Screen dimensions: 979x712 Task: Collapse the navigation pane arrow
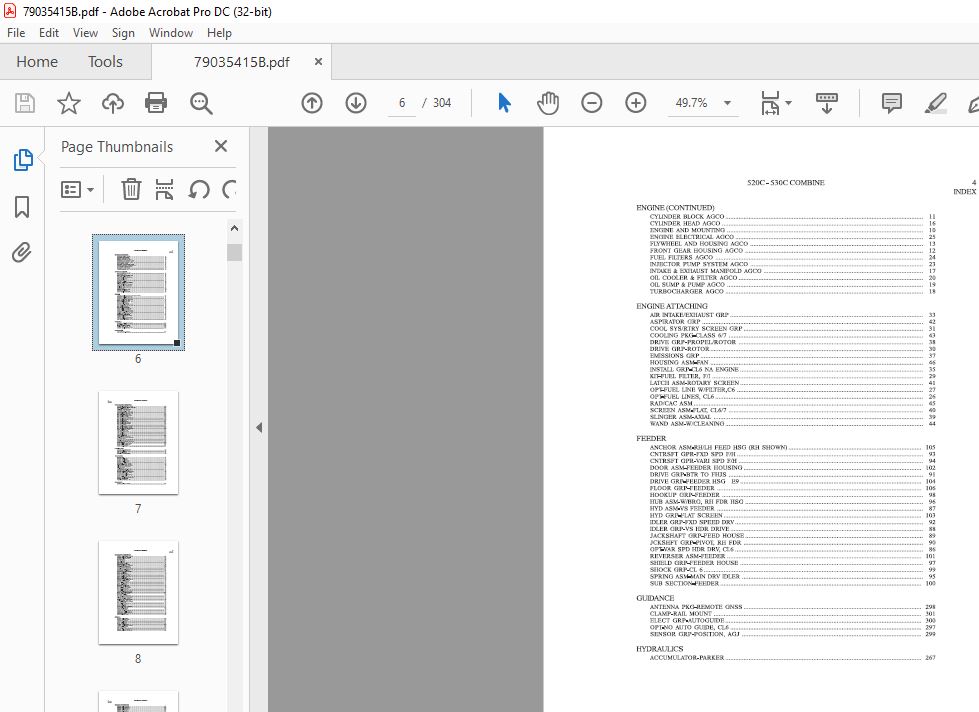point(258,428)
